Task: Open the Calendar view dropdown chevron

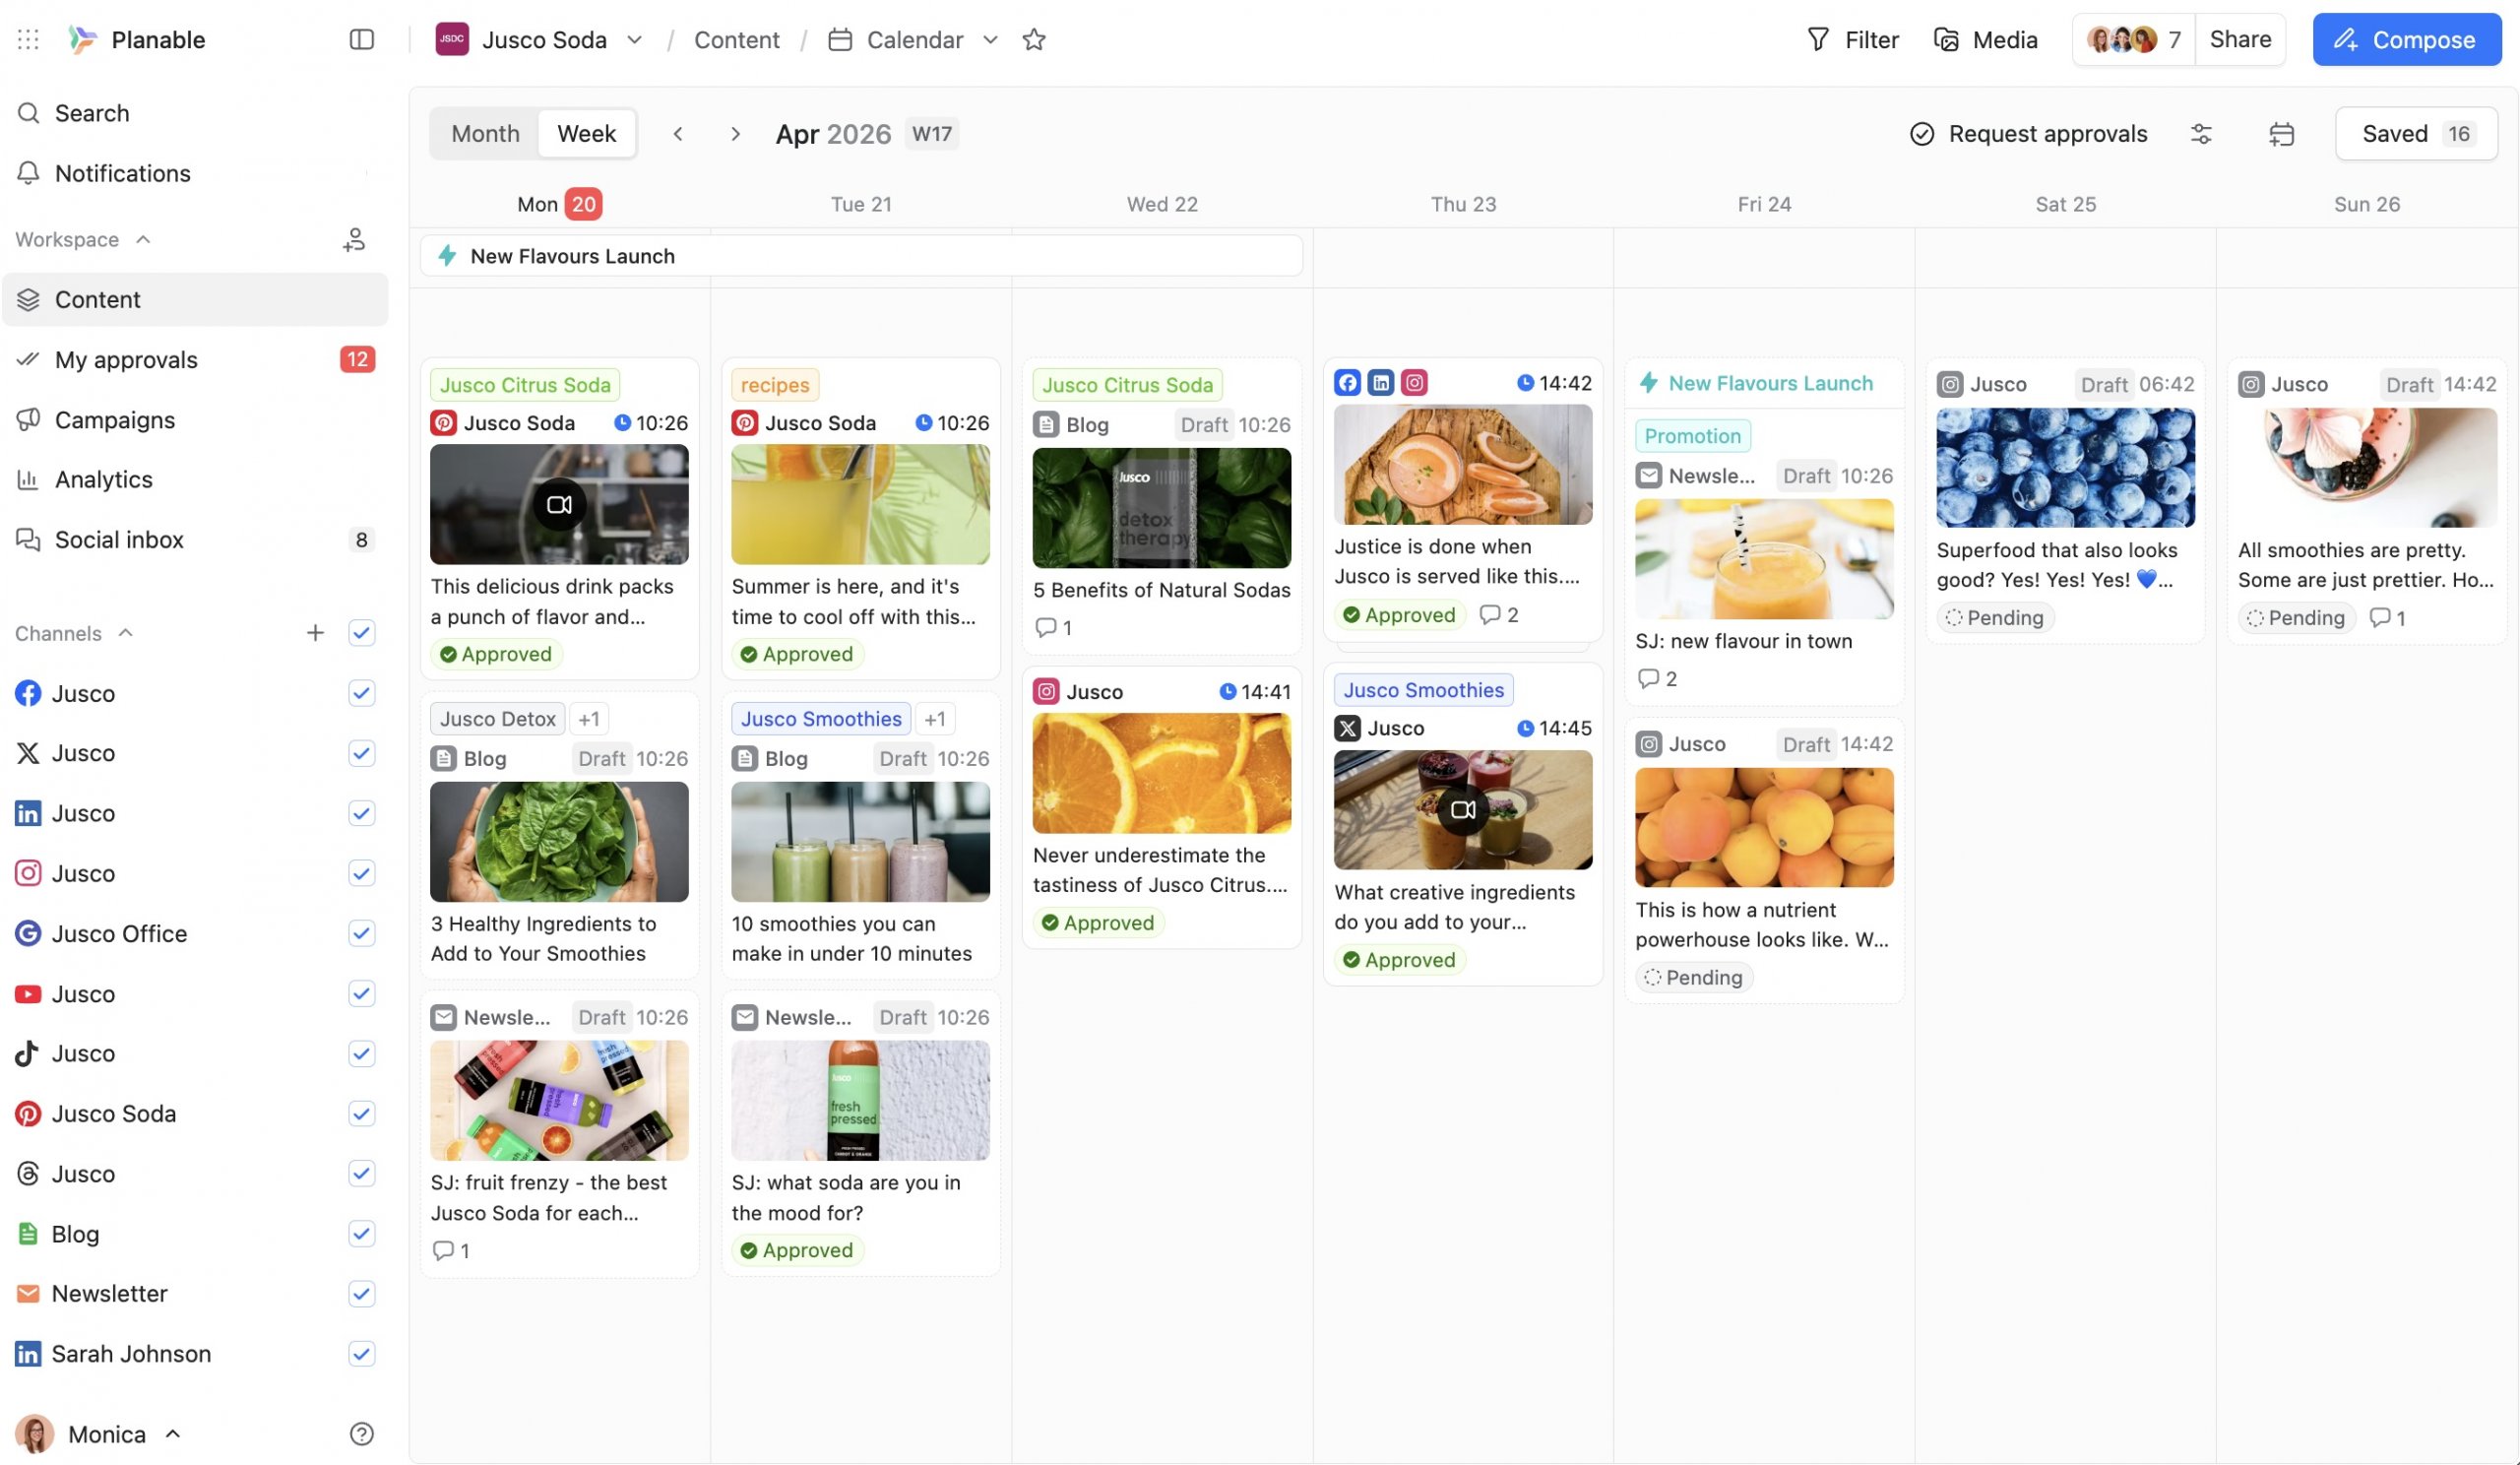Action: 990,39
